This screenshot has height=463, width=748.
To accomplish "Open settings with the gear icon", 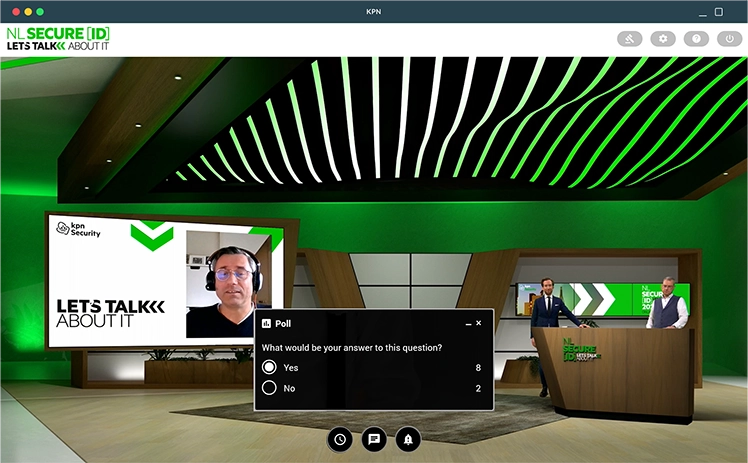I will tap(663, 39).
